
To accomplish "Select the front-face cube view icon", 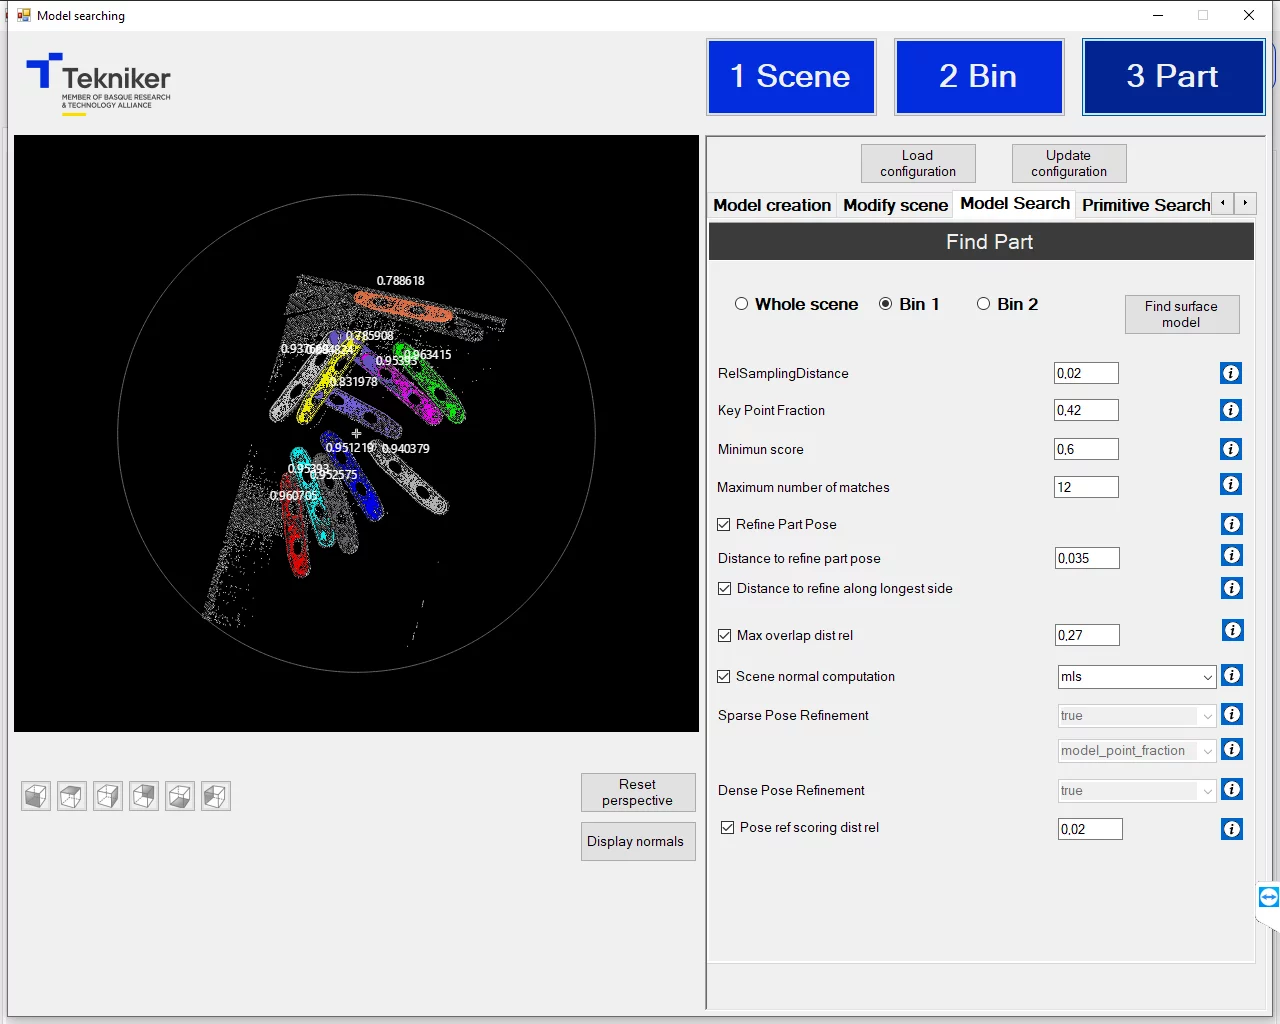I will click(36, 796).
